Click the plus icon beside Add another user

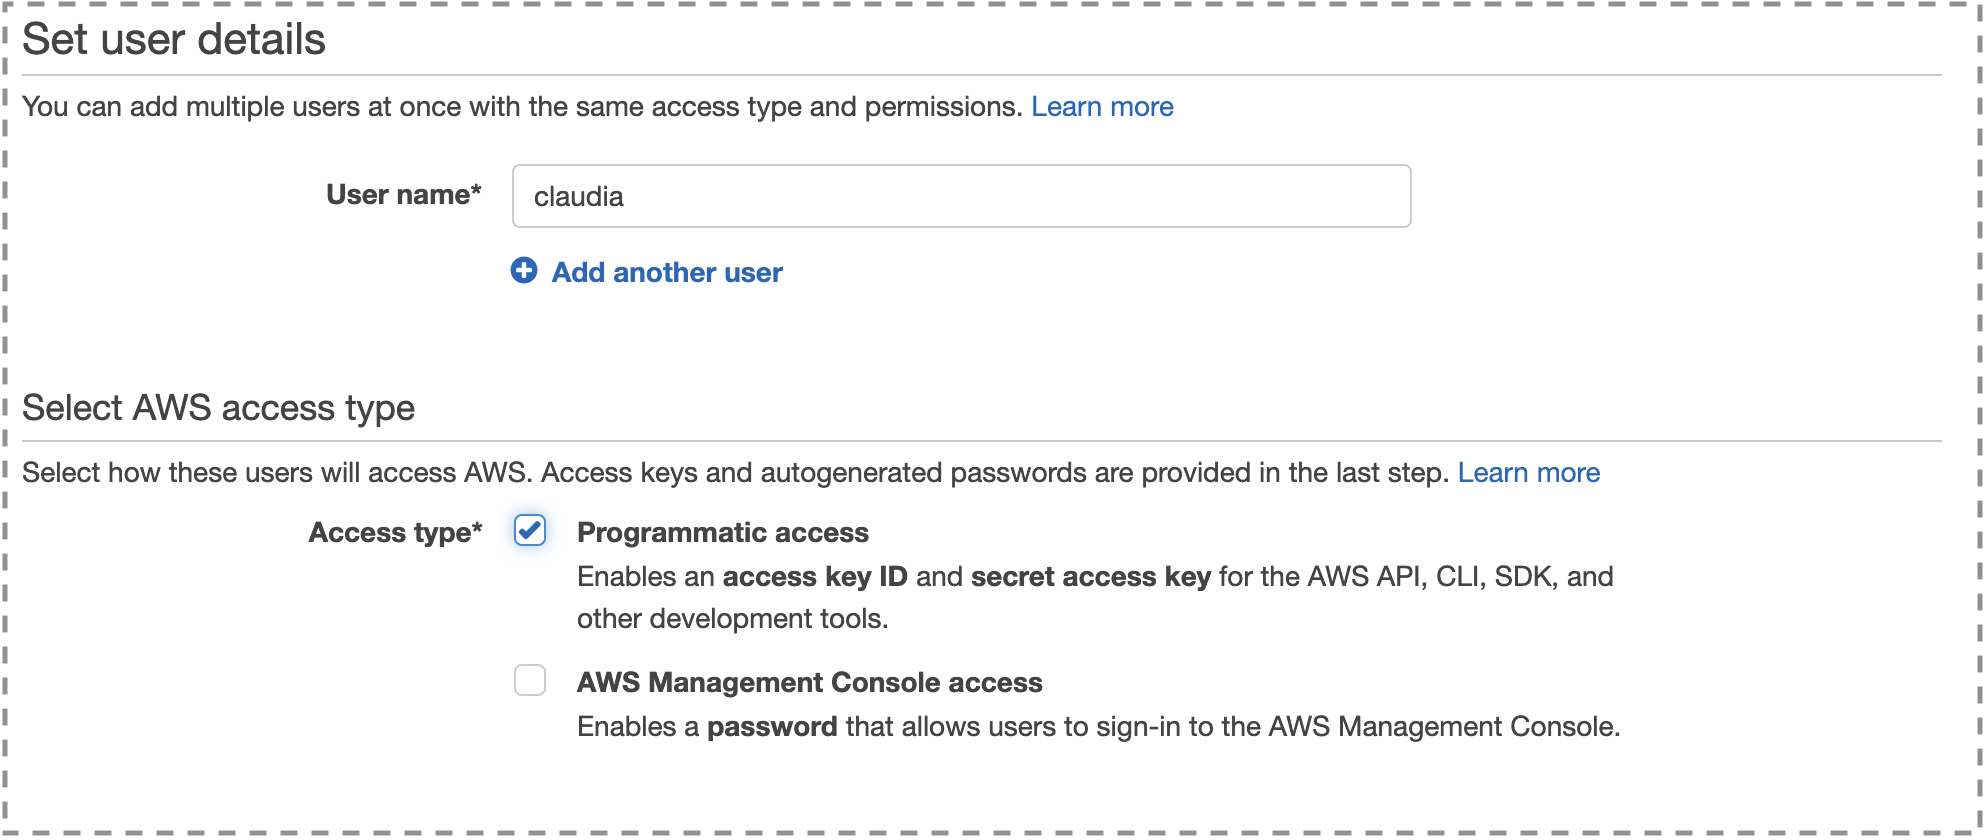(x=524, y=271)
